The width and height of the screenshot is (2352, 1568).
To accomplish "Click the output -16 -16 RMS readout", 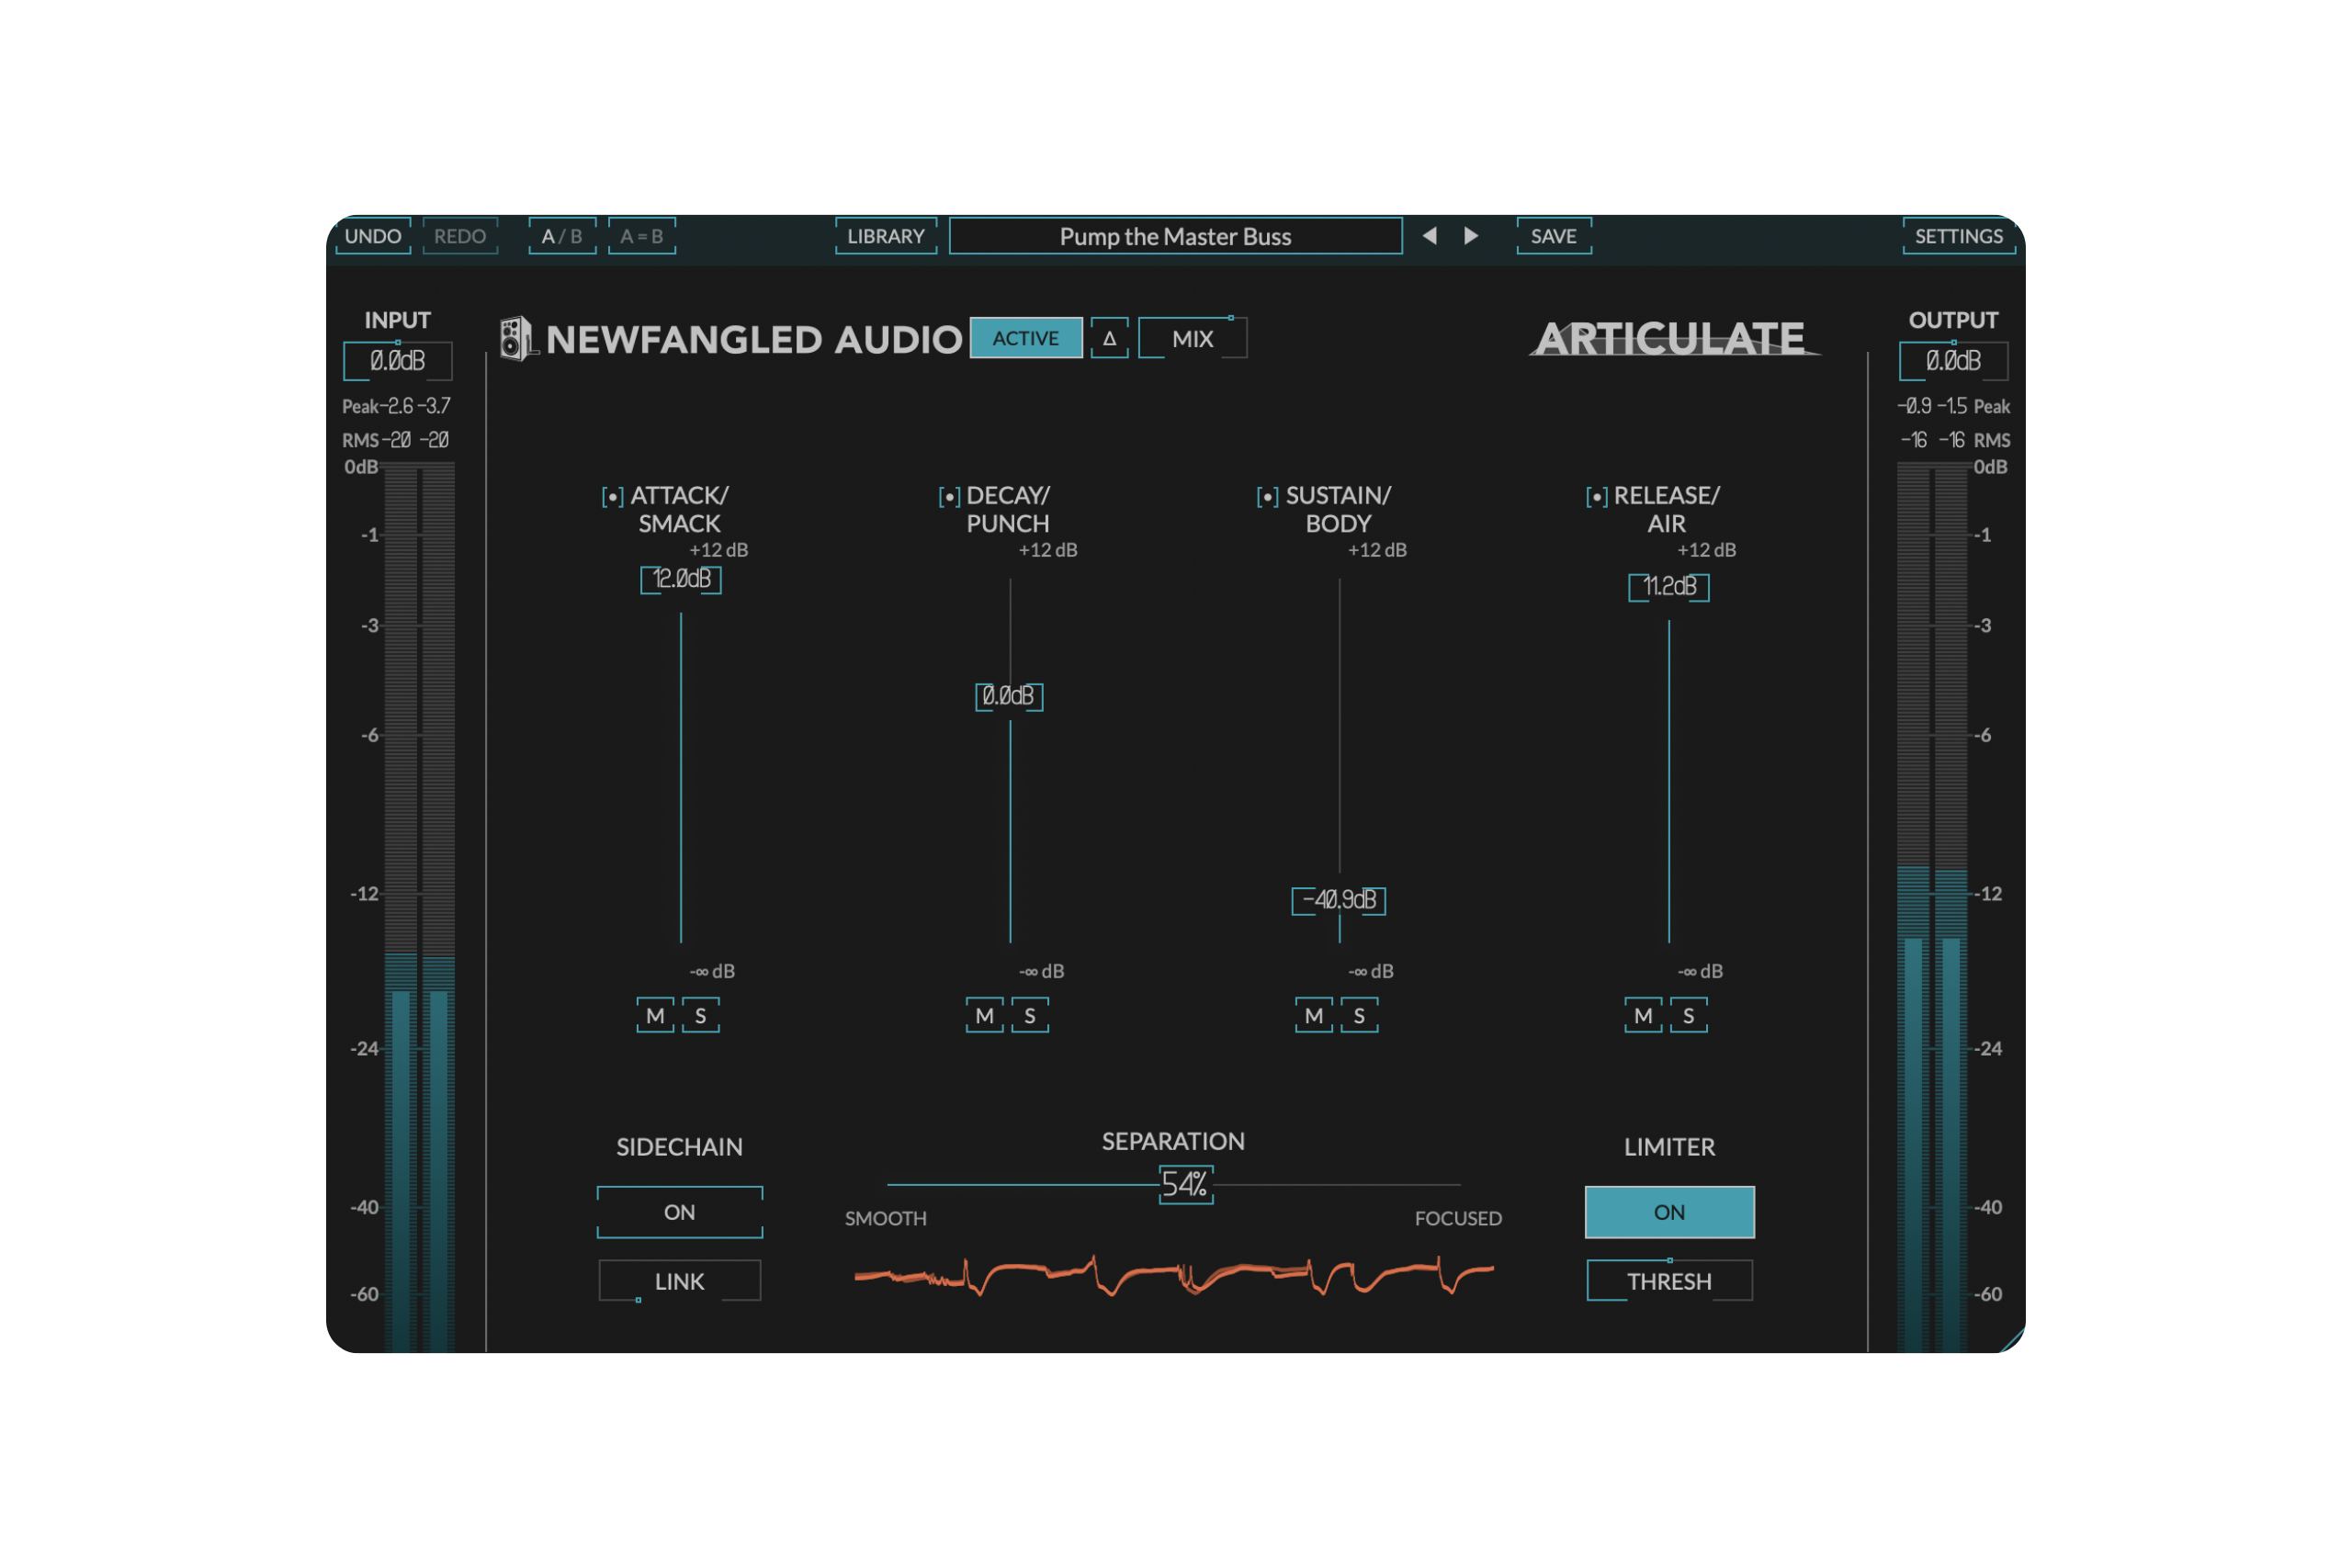I will [1955, 440].
